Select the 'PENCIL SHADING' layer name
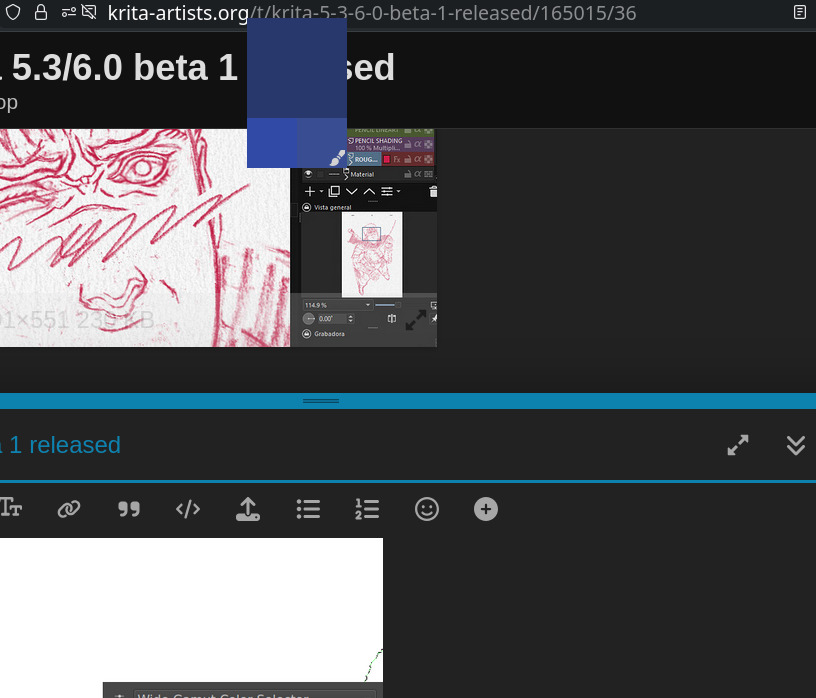 point(378,141)
